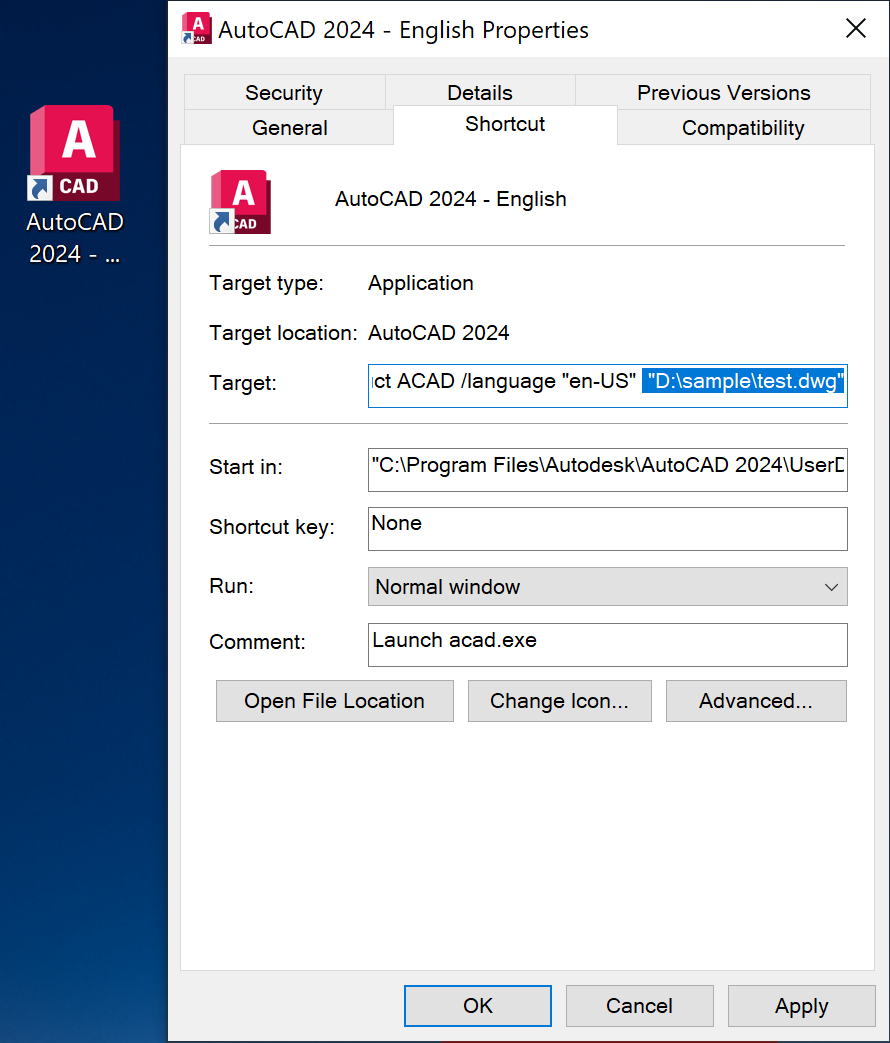Click the Run dropdown chevron arrow
The image size is (890, 1043).
[x=831, y=587]
